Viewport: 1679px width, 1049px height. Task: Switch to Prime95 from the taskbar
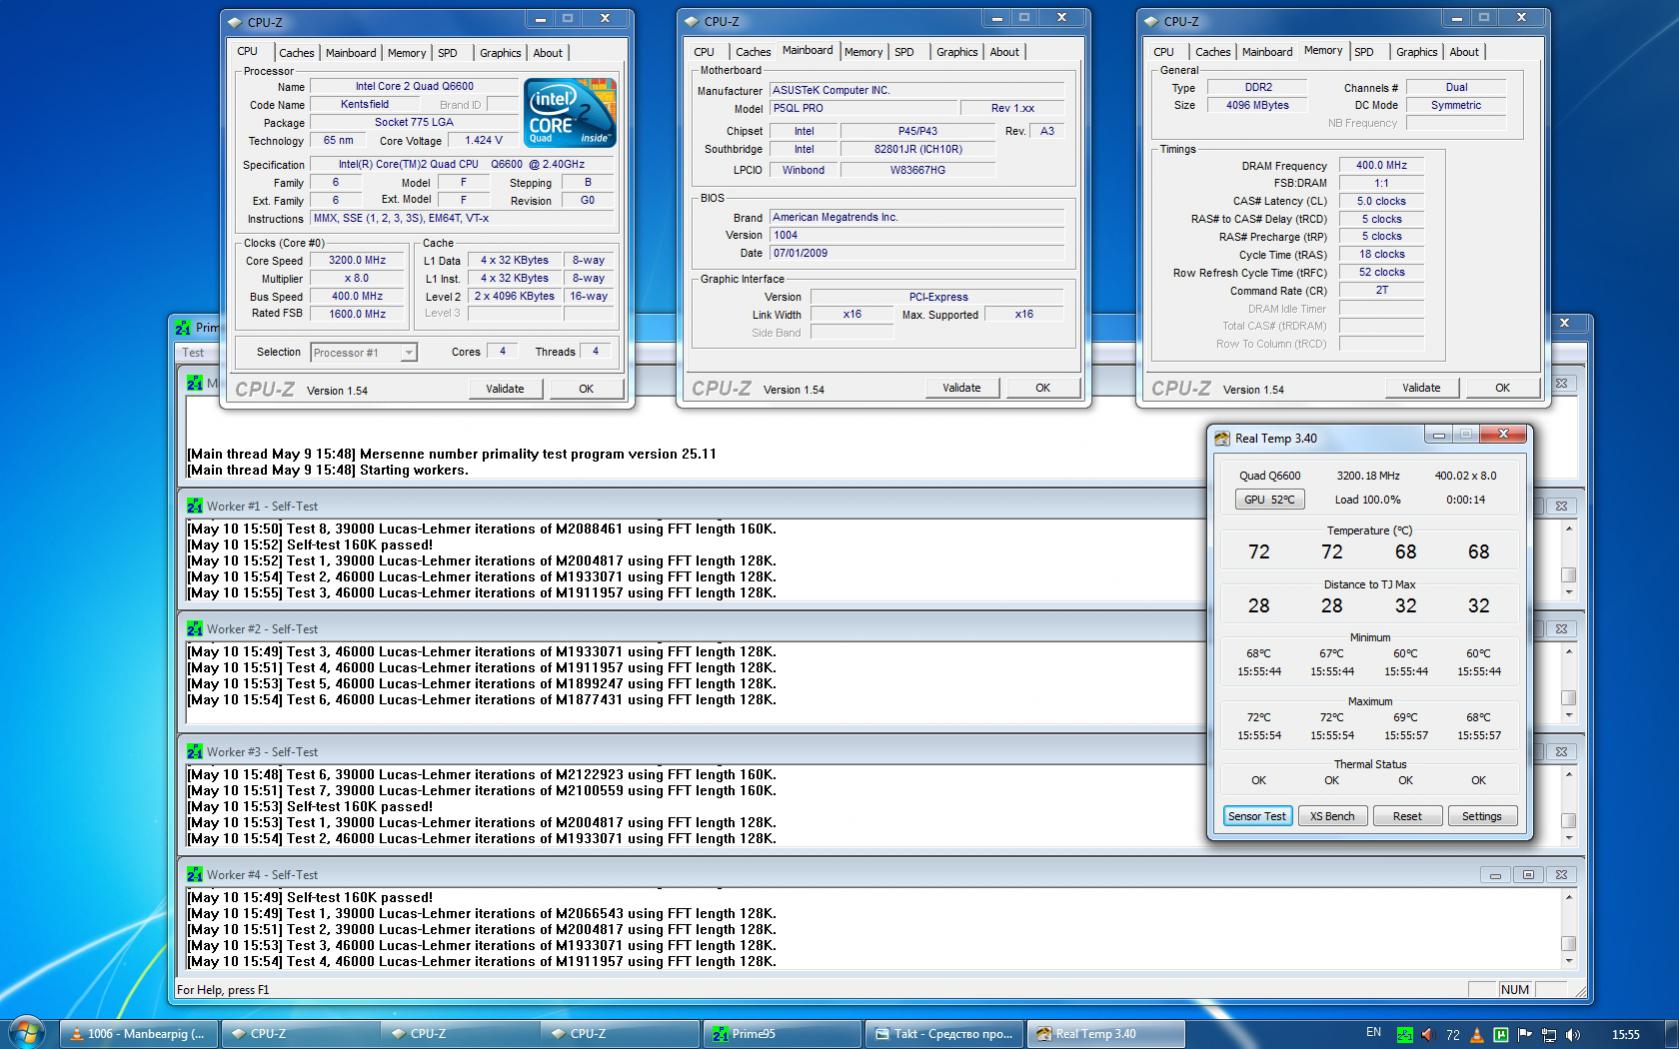click(782, 1034)
